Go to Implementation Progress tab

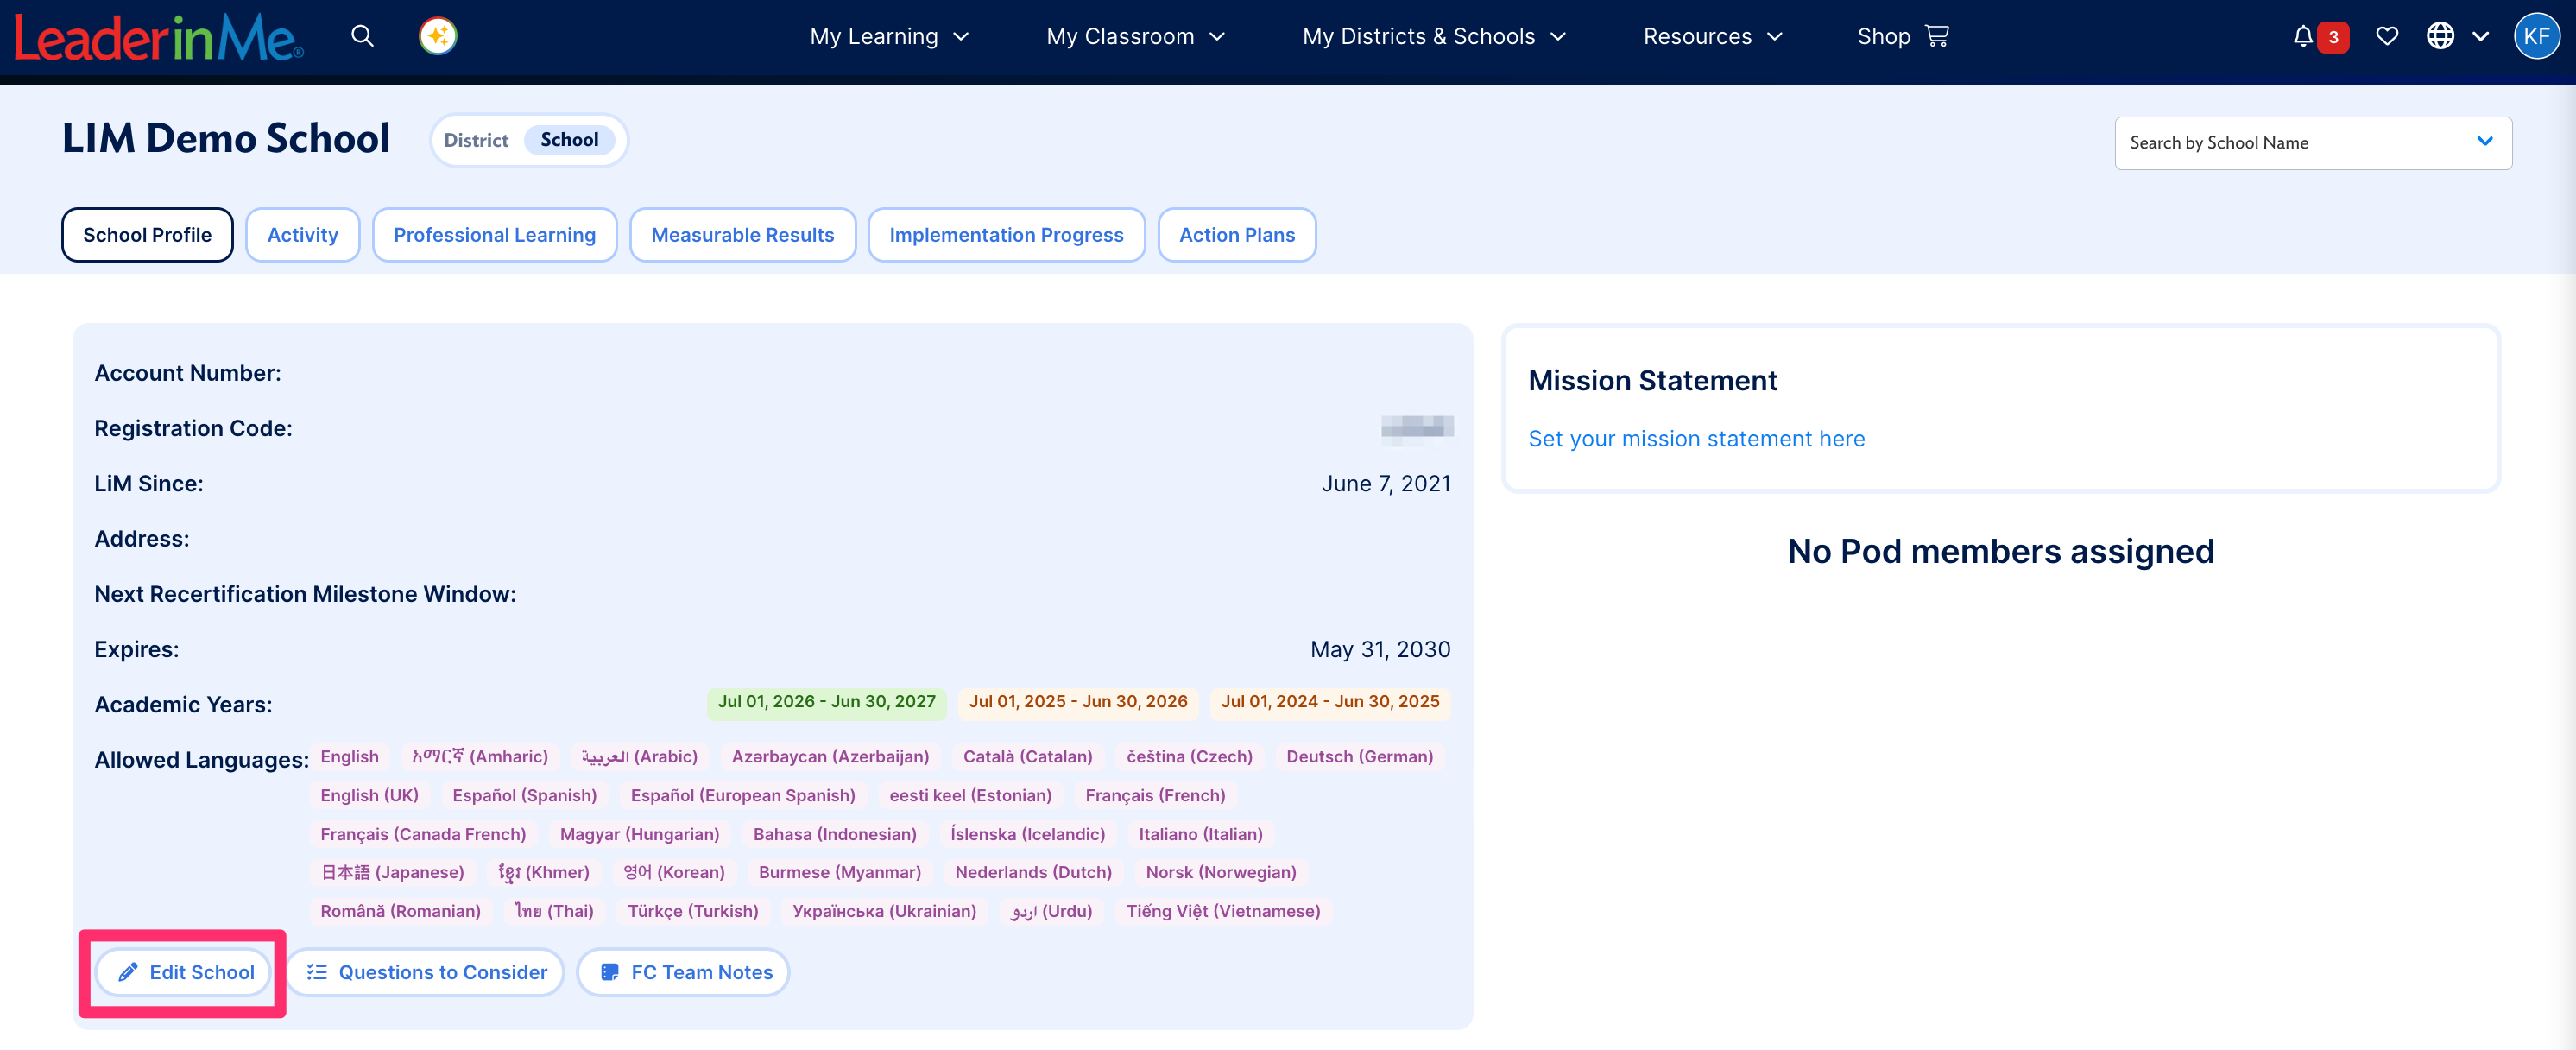point(1006,235)
